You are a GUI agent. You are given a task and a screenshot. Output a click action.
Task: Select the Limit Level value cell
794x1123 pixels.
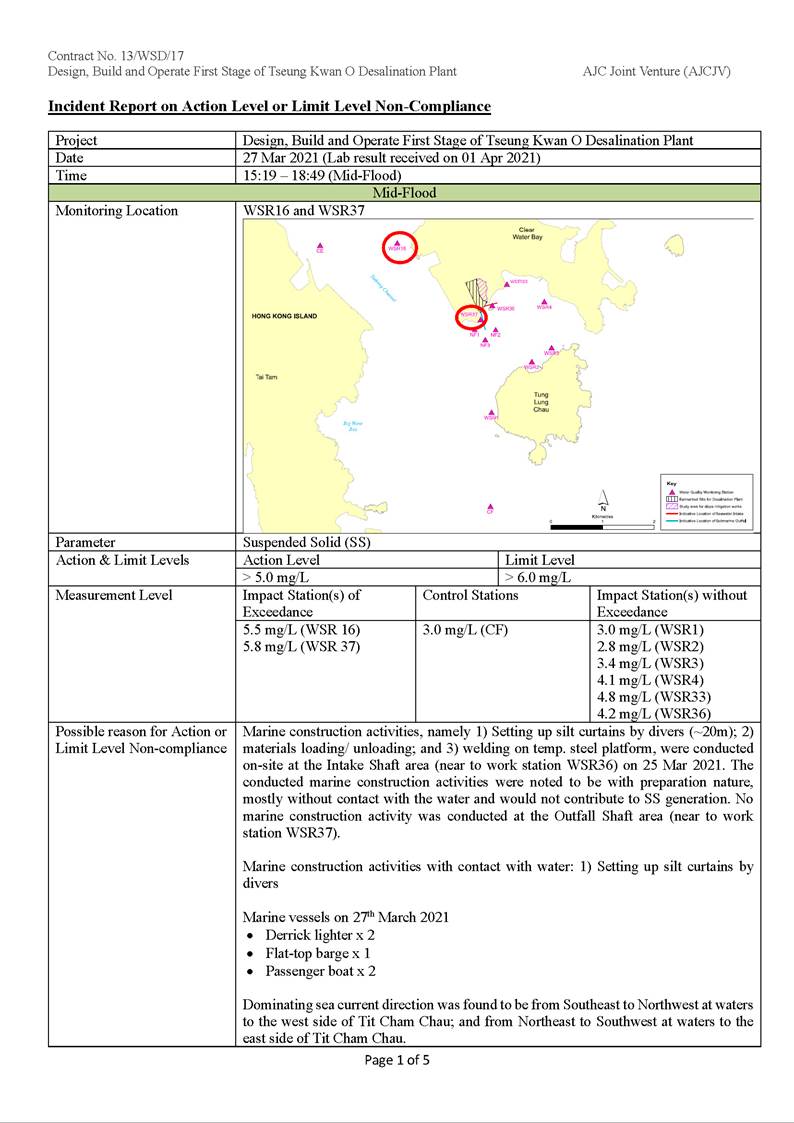point(629,578)
